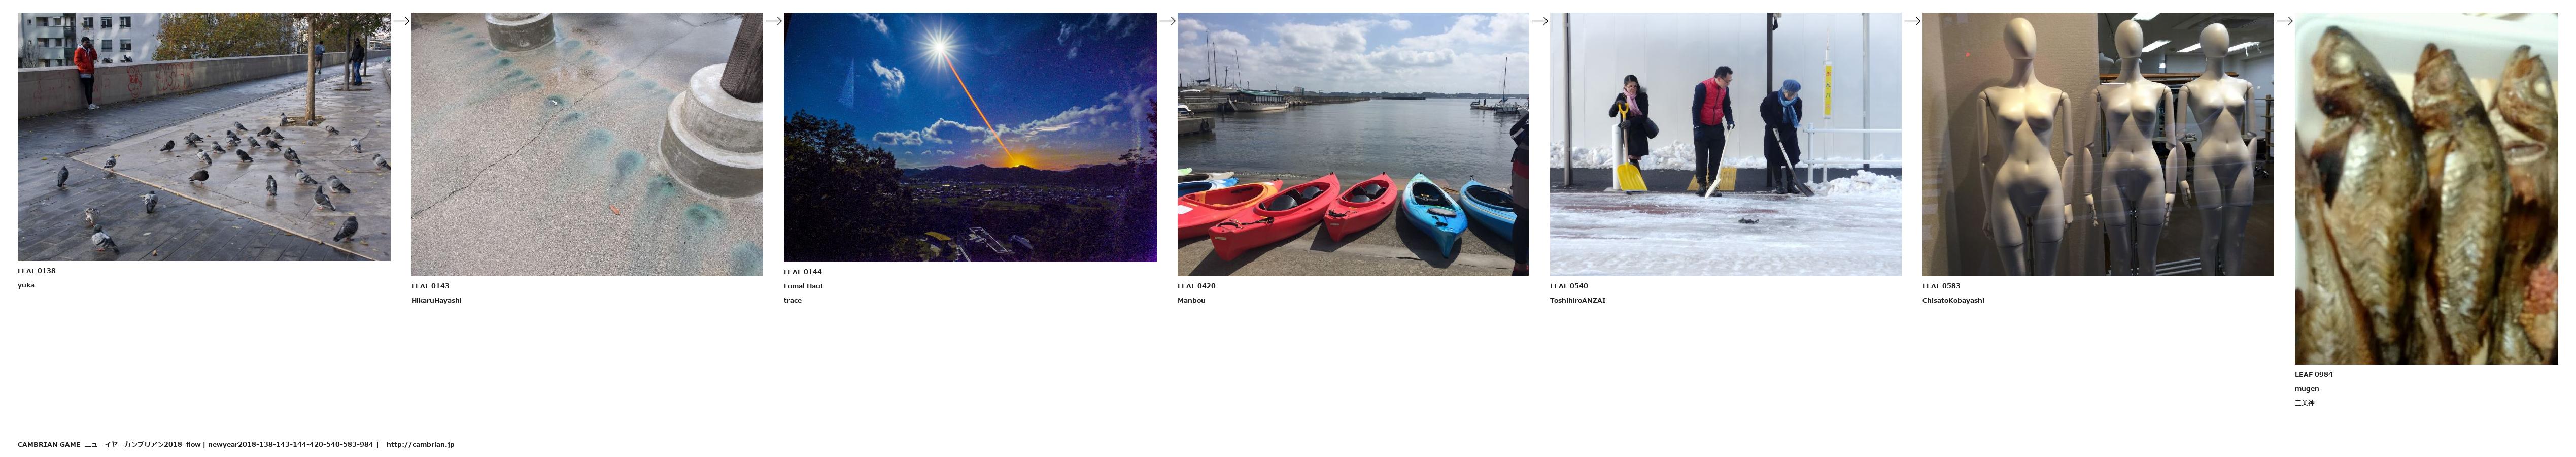
Task: Open the sun and sunset beam photo
Action: tap(970, 137)
